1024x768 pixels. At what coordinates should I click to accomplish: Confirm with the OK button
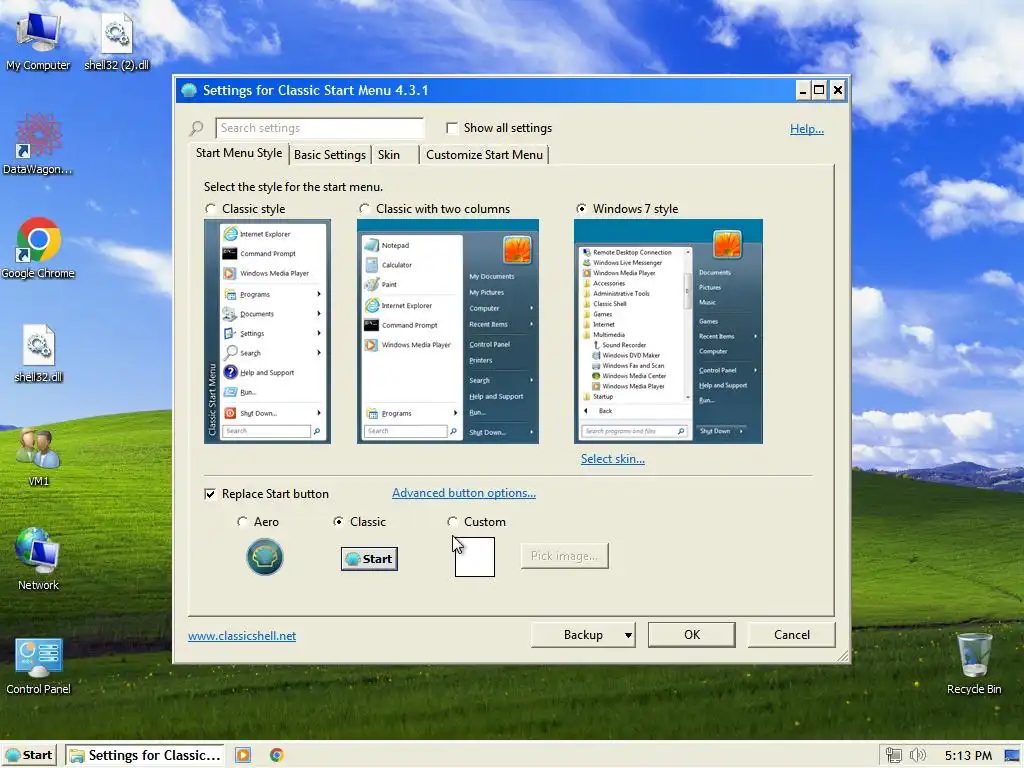[x=692, y=635]
